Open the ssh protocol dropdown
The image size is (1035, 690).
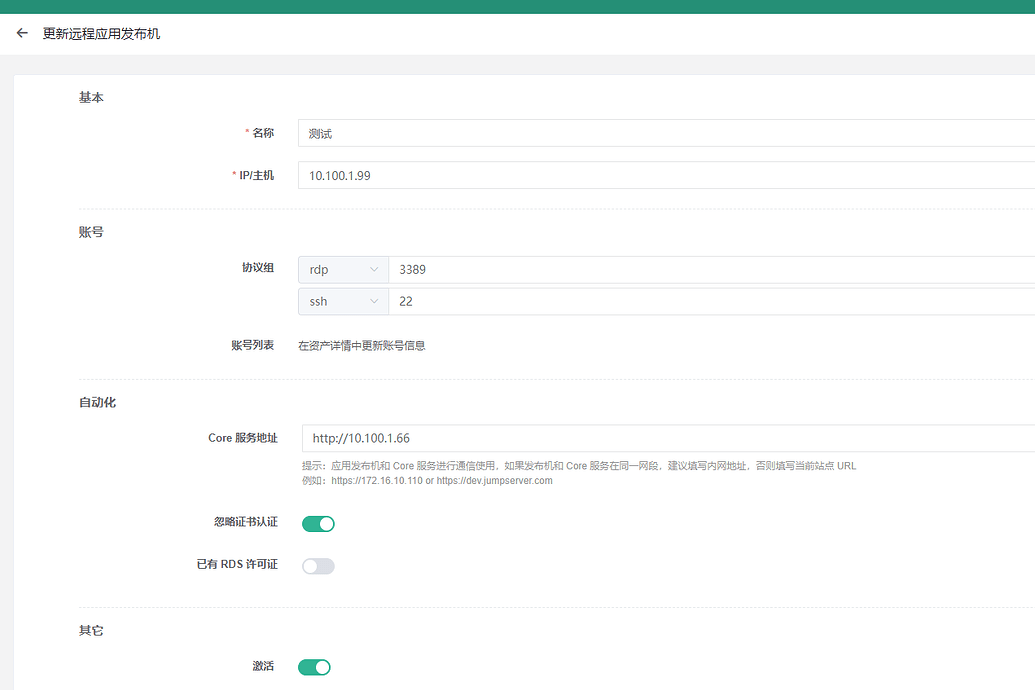click(x=343, y=301)
